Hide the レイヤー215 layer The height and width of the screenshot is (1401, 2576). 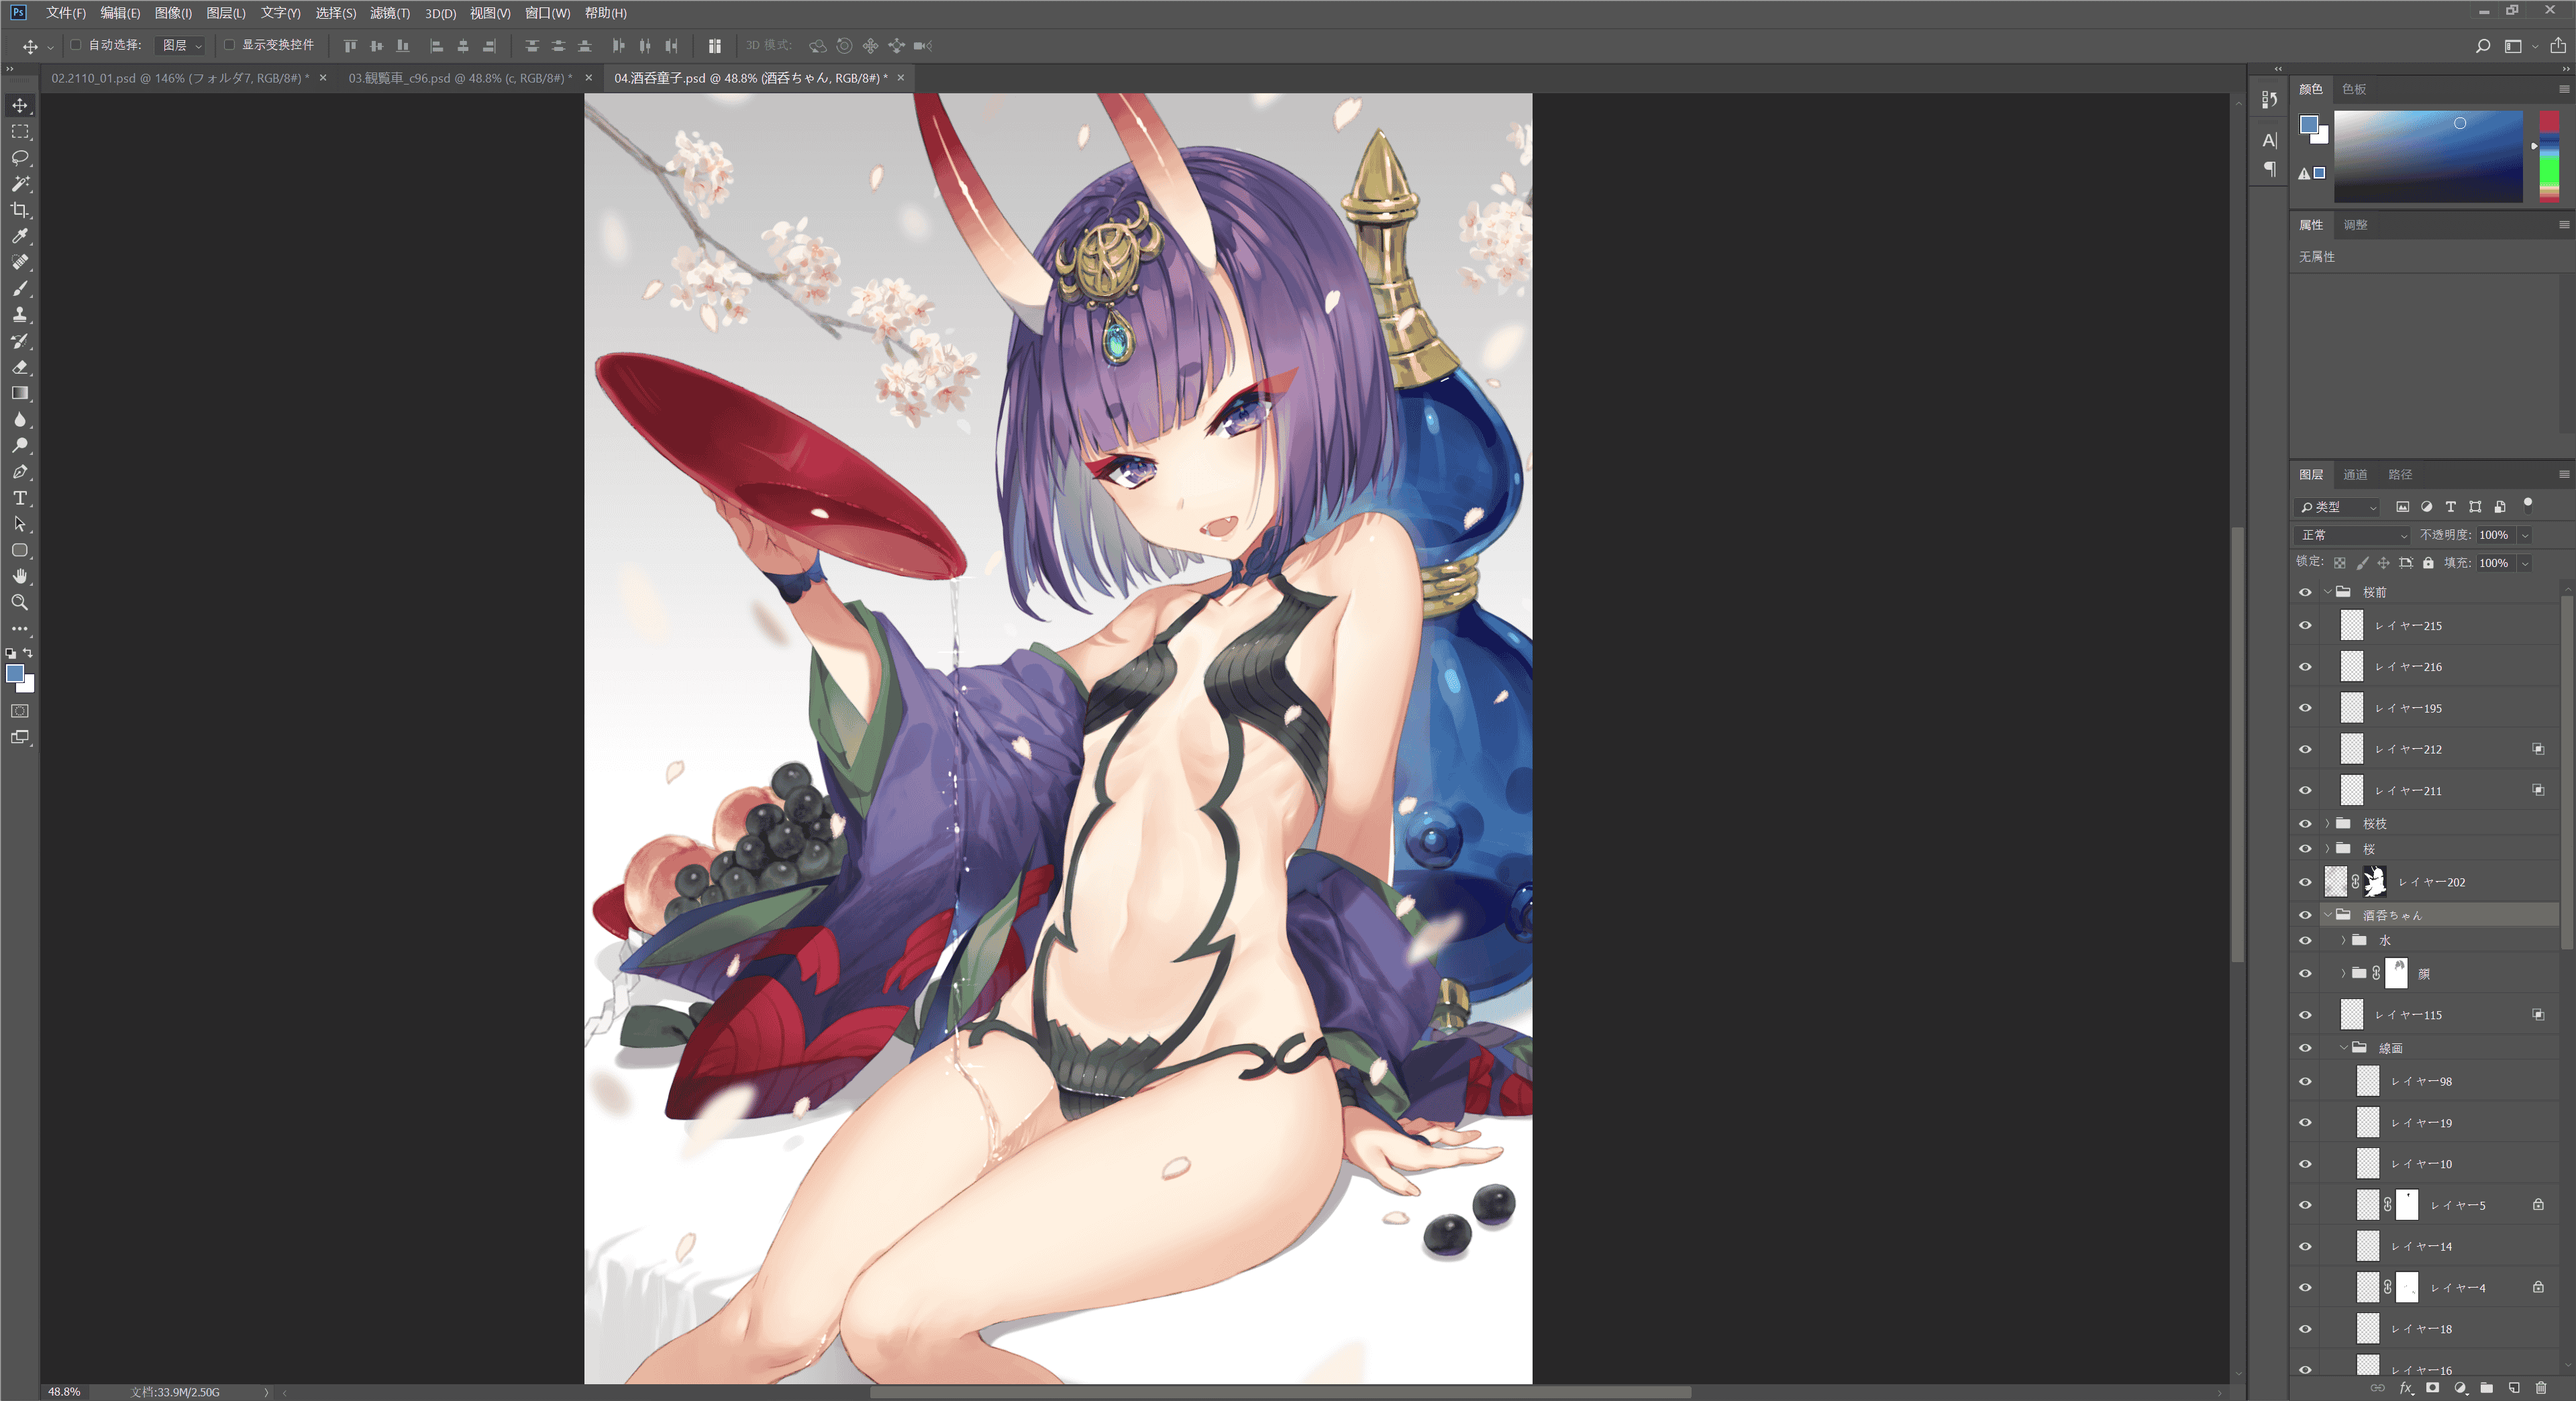click(x=2305, y=626)
